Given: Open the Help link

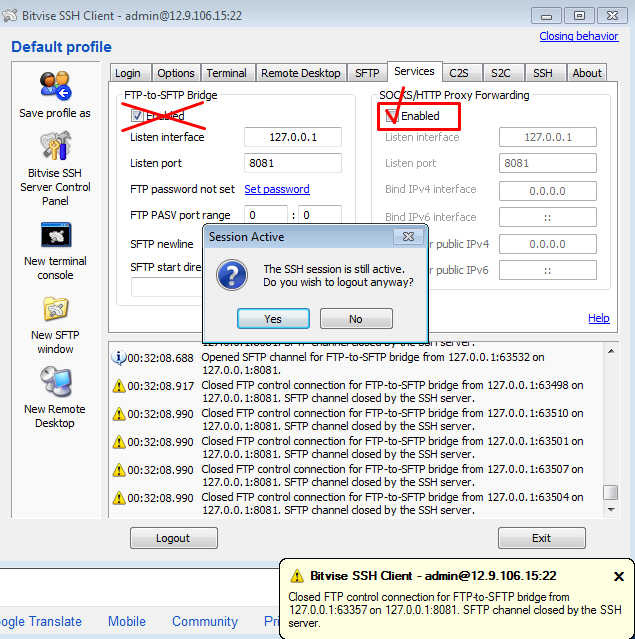Looking at the screenshot, I should (x=599, y=318).
